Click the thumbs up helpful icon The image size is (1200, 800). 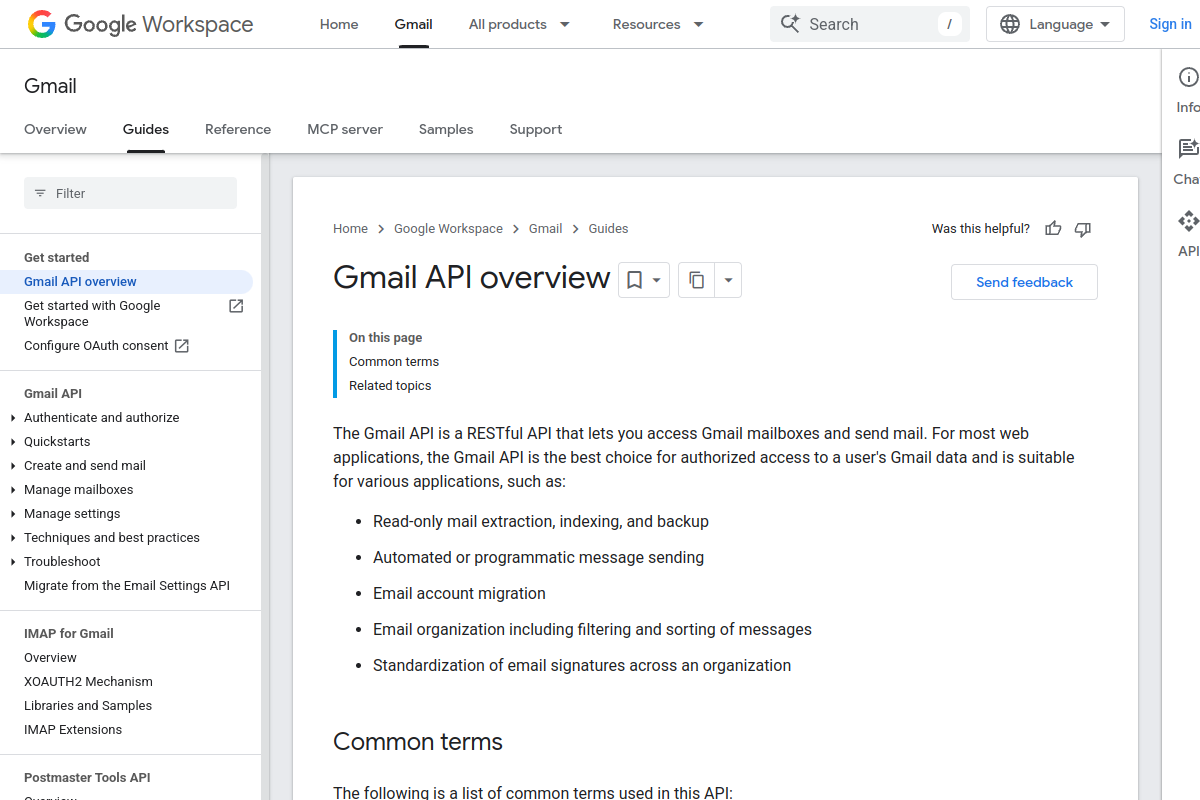pos(1053,229)
